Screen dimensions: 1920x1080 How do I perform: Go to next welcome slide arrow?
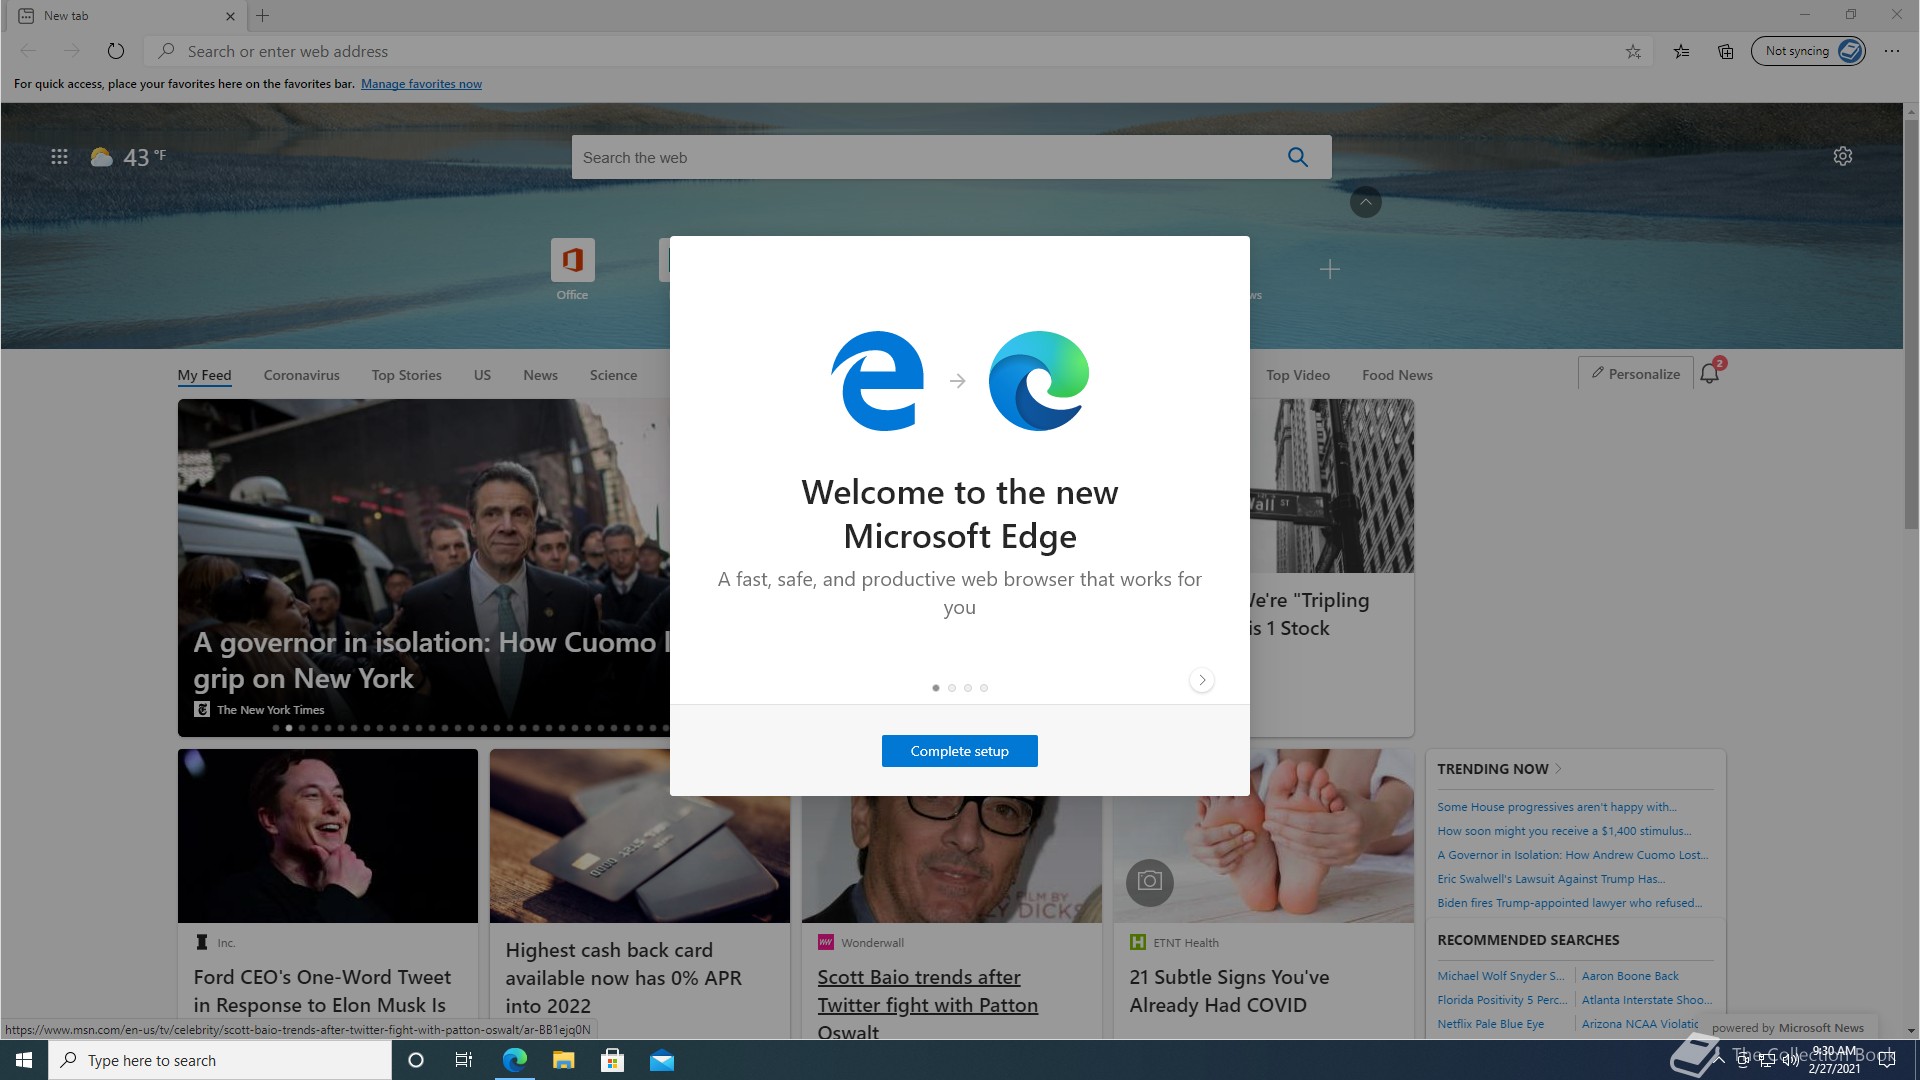coord(1202,680)
